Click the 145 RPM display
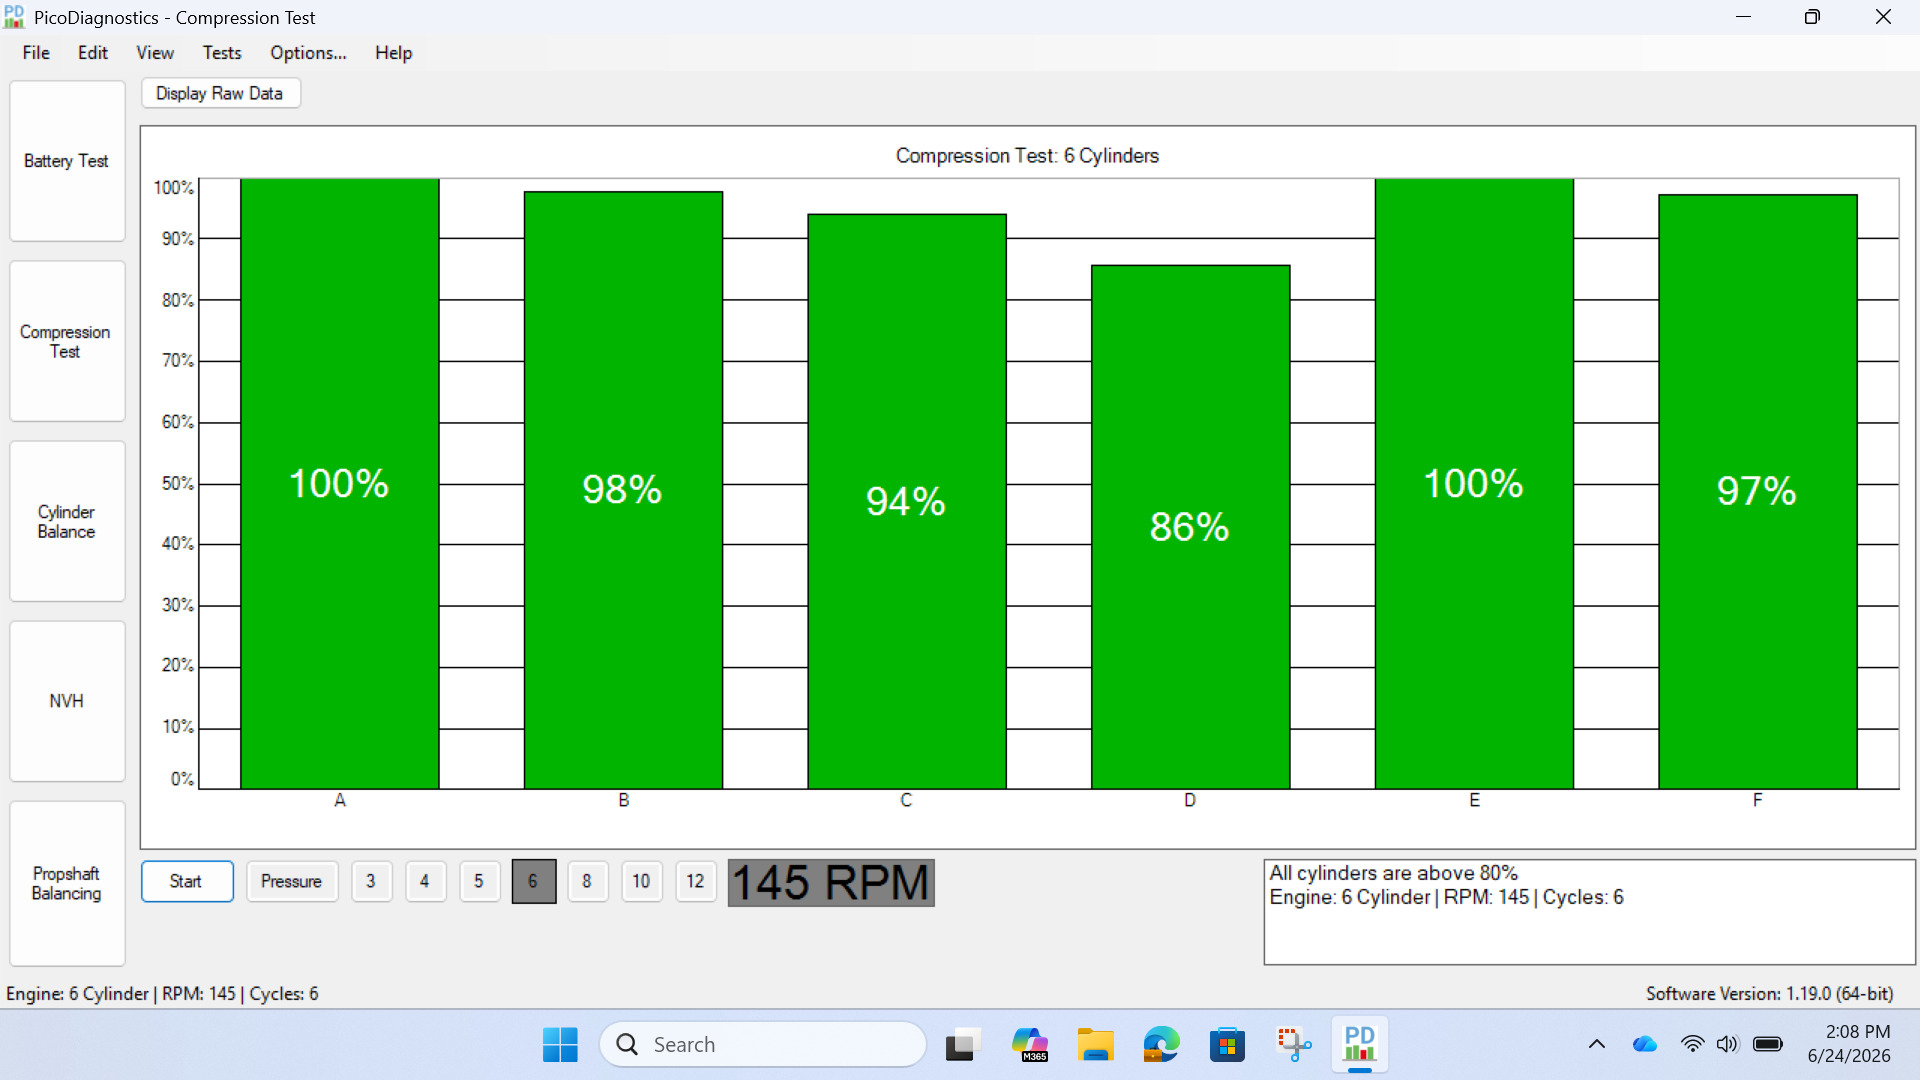Image resolution: width=1920 pixels, height=1080 pixels. (831, 883)
